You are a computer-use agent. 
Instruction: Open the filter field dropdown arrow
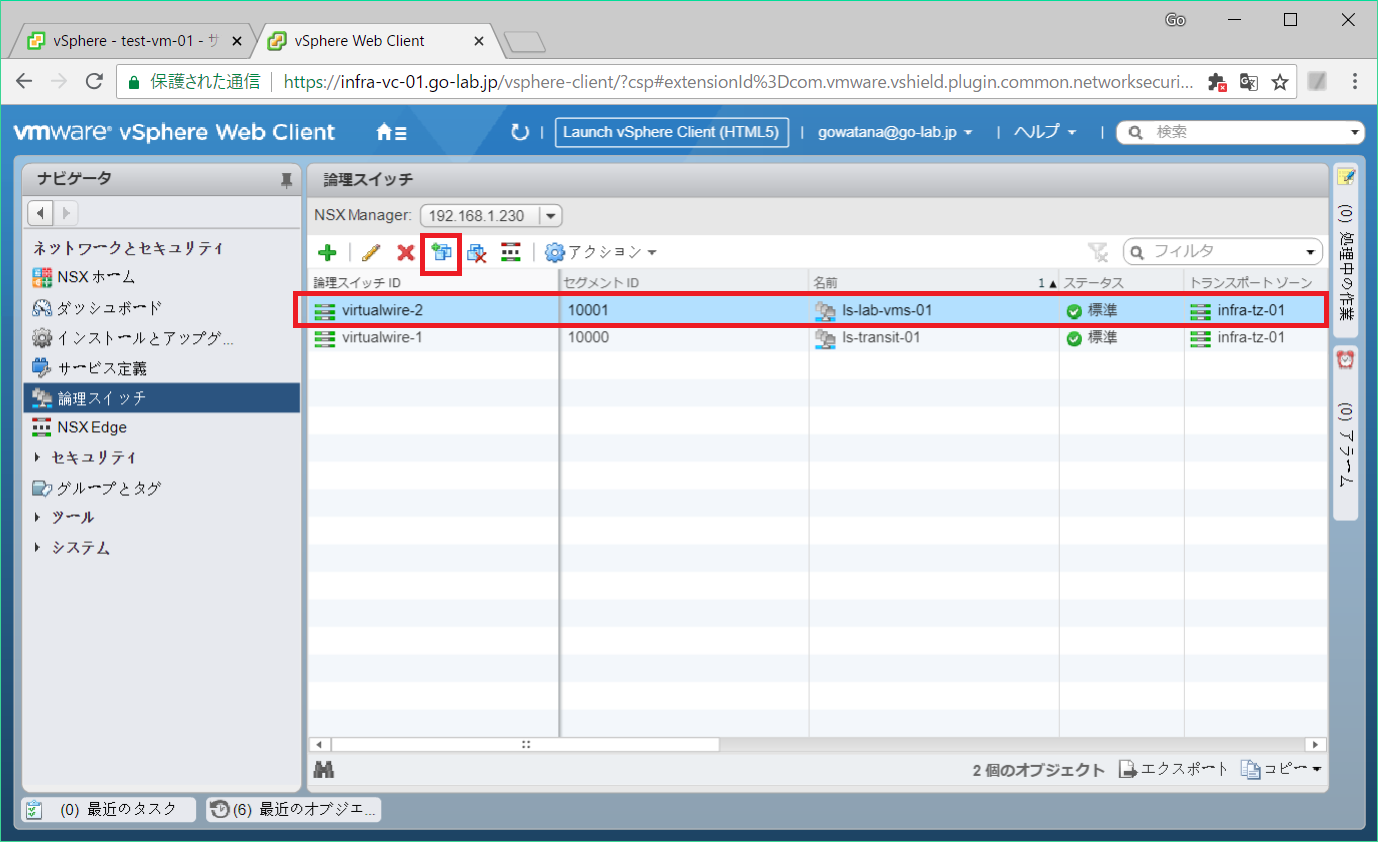click(x=1312, y=252)
